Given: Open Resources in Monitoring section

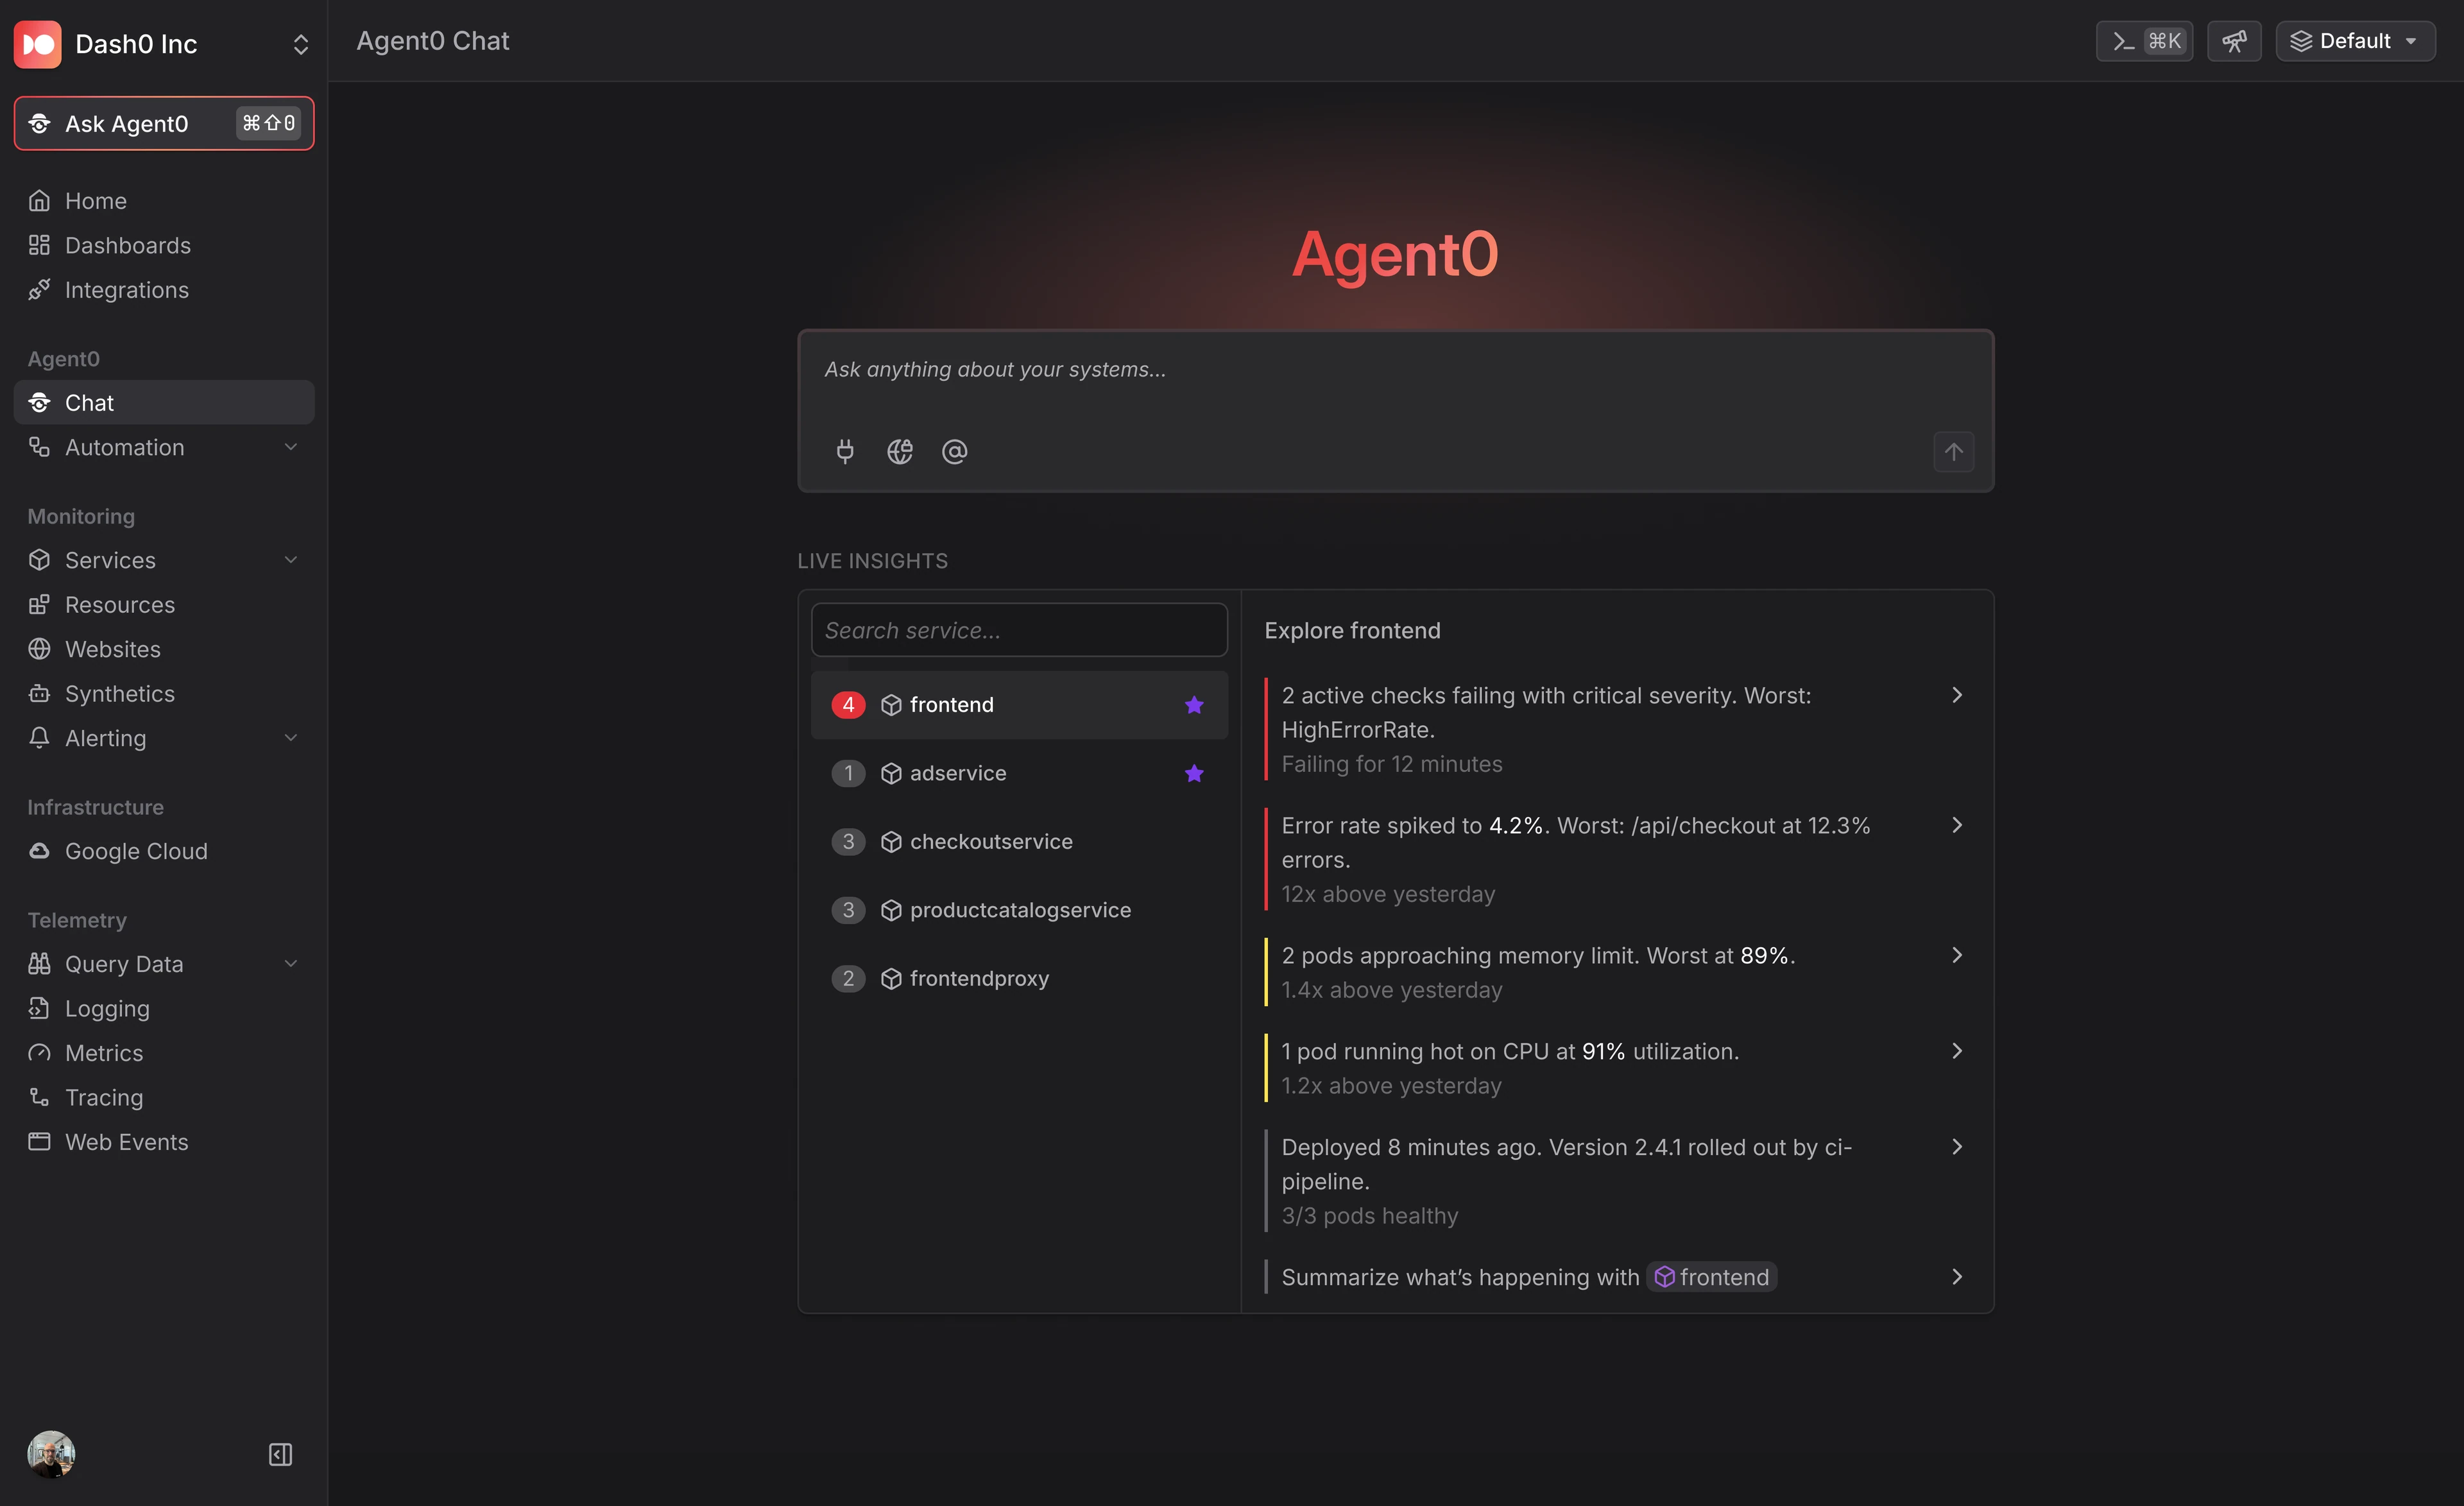Looking at the screenshot, I should pyautogui.click(x=164, y=605).
